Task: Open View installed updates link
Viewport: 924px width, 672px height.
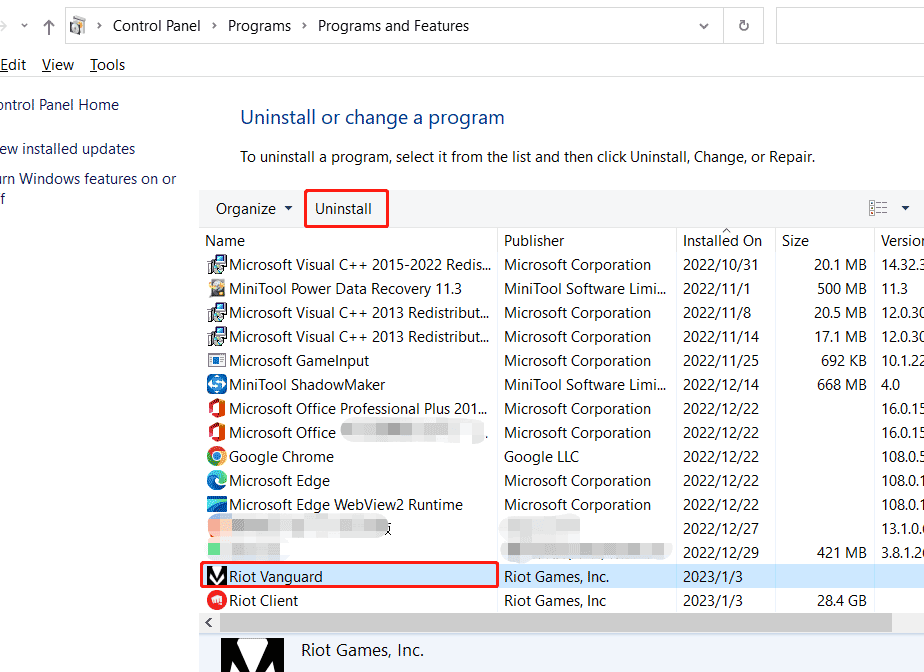Action: [x=67, y=149]
